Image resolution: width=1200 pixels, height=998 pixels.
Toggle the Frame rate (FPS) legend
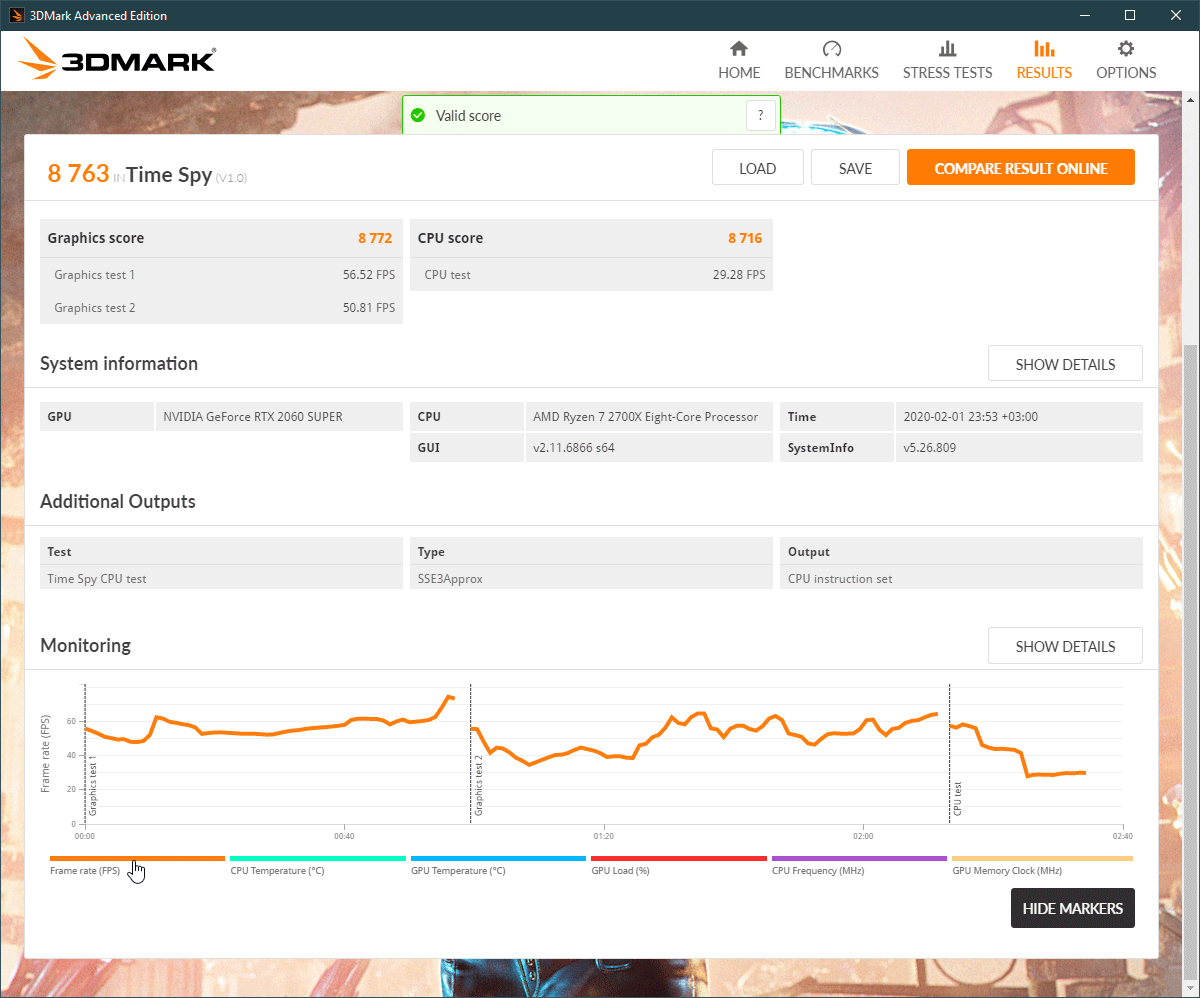pos(138,865)
